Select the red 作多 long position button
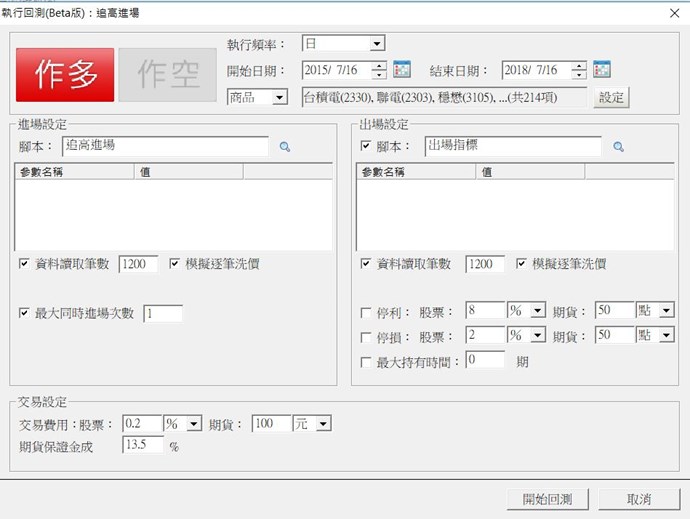This screenshot has width=690, height=519. 65,75
